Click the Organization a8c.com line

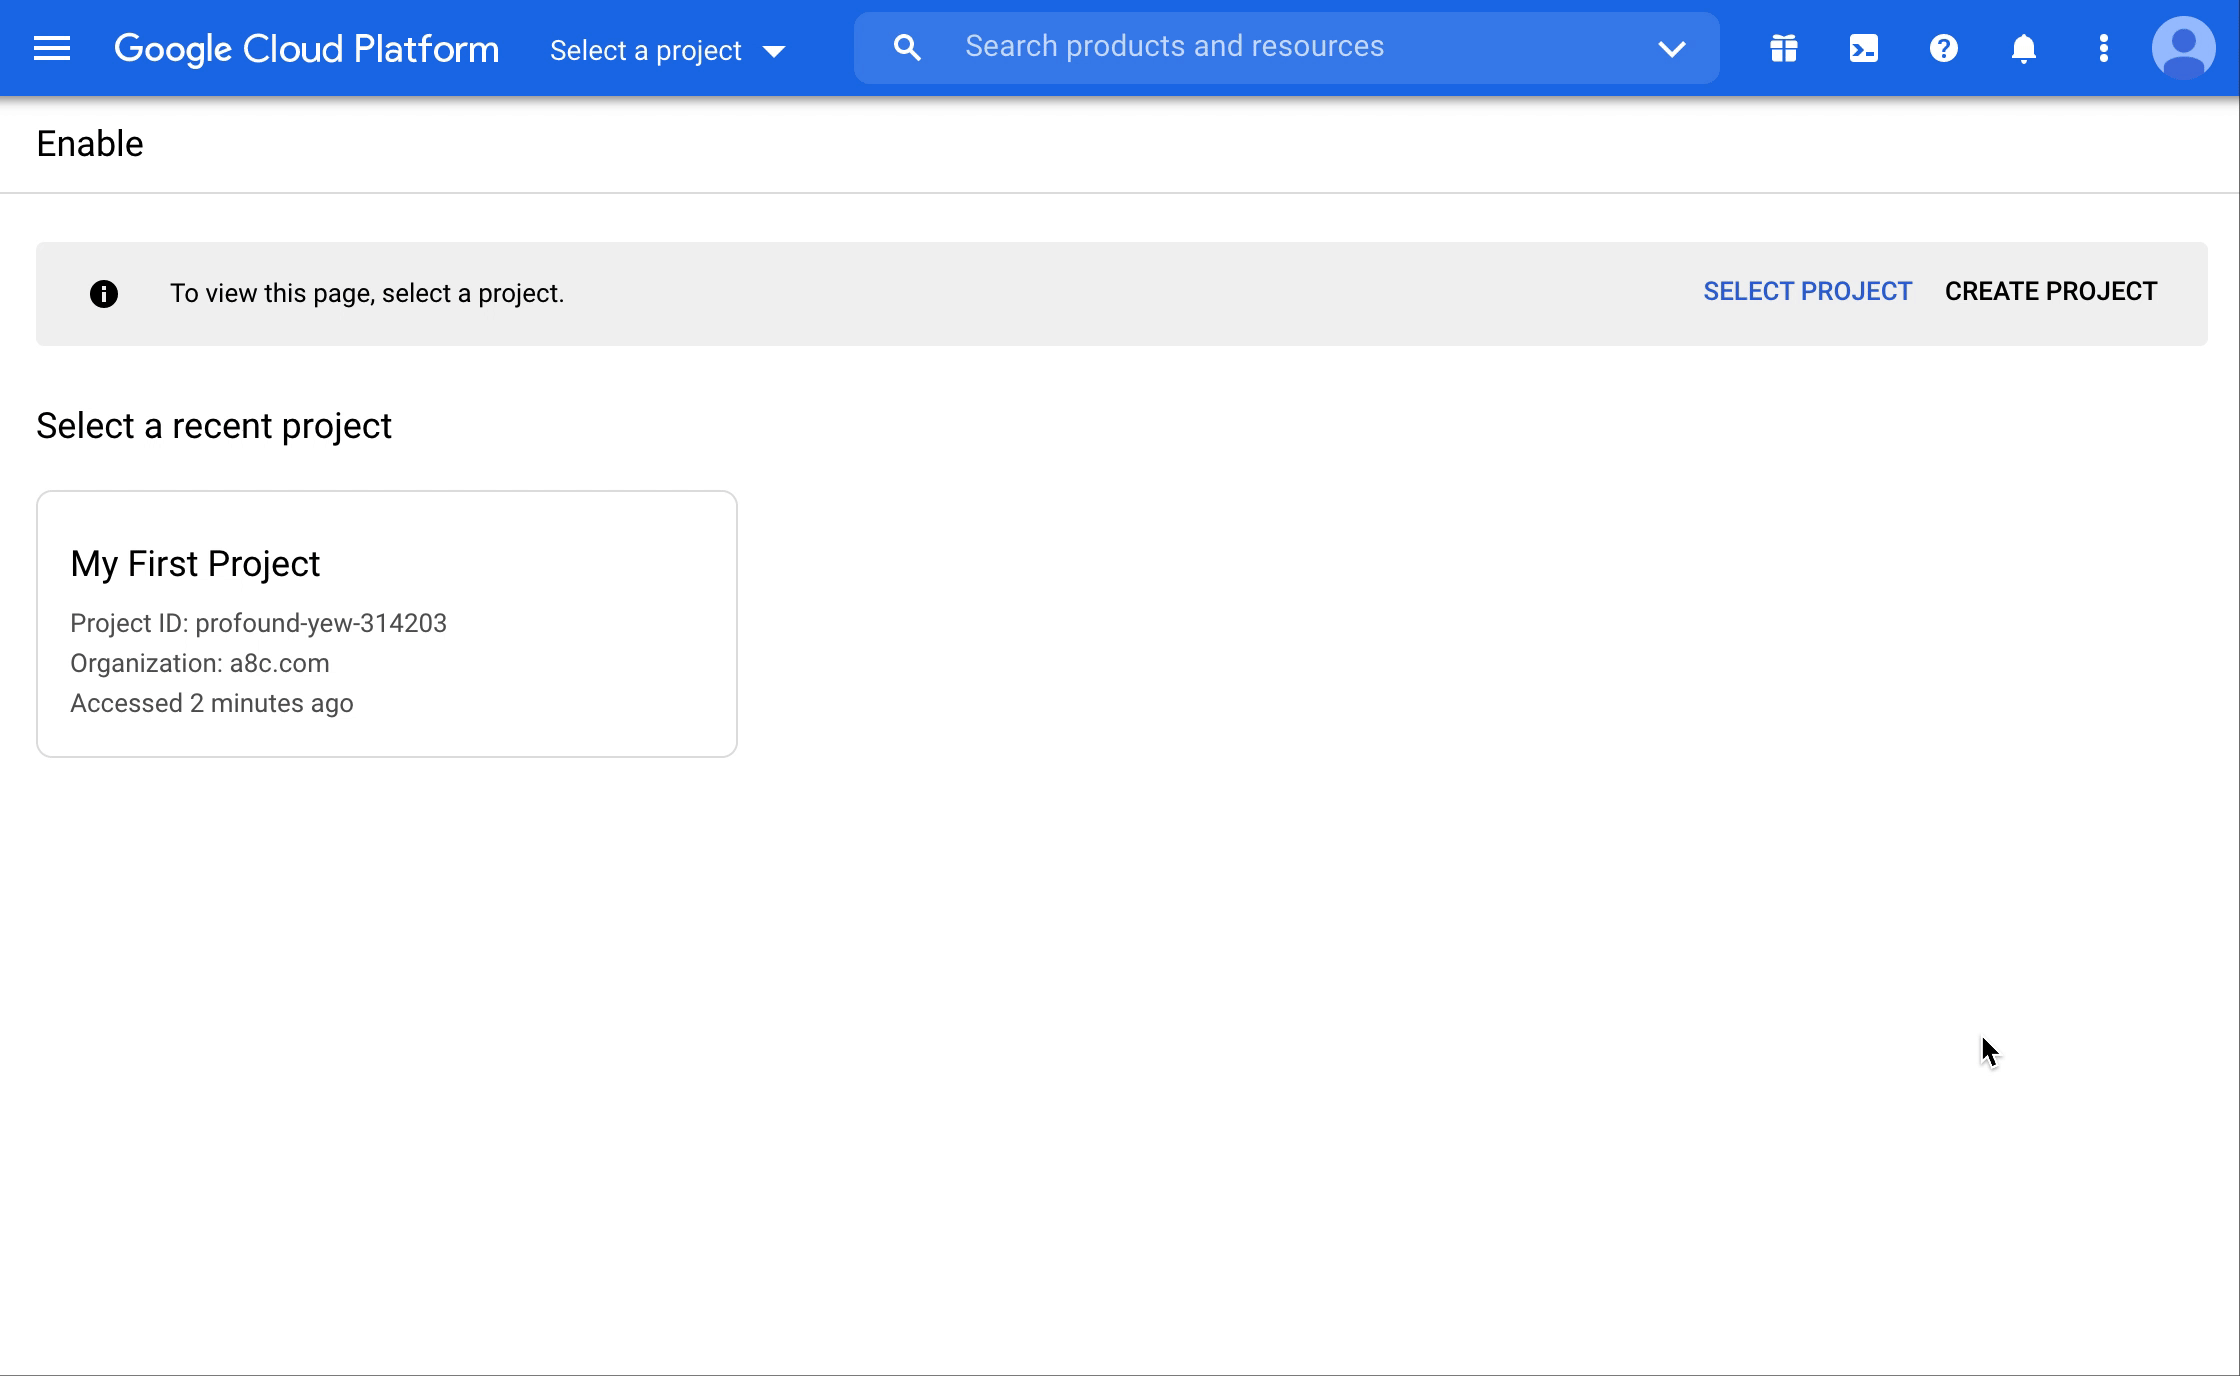point(199,663)
